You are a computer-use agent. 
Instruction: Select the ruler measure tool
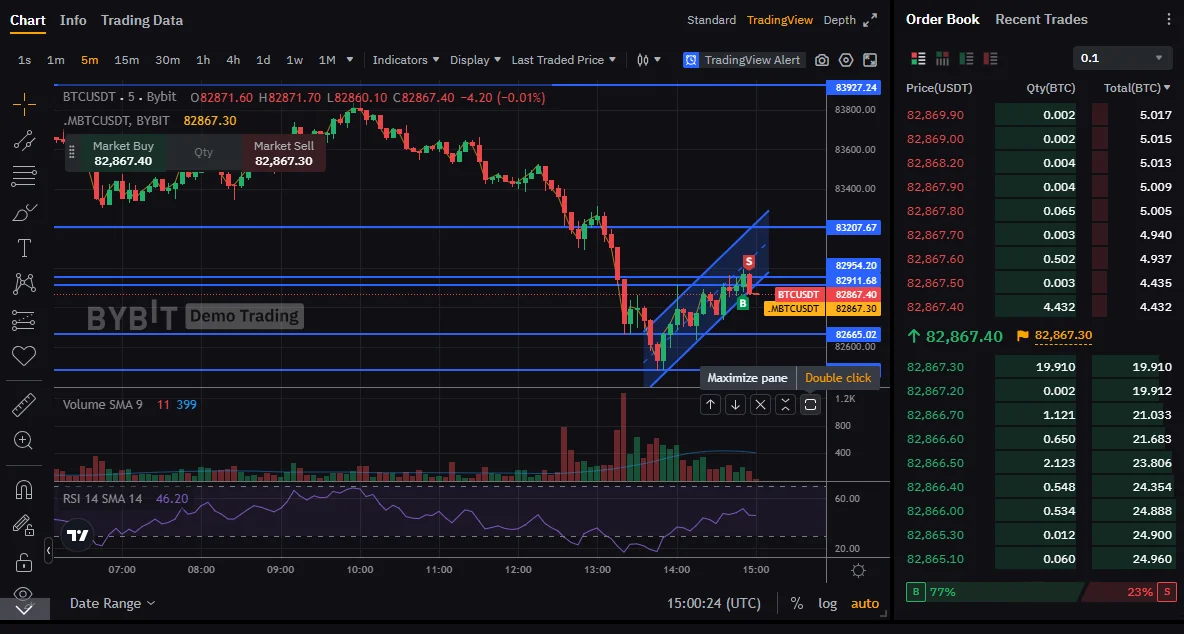point(24,405)
